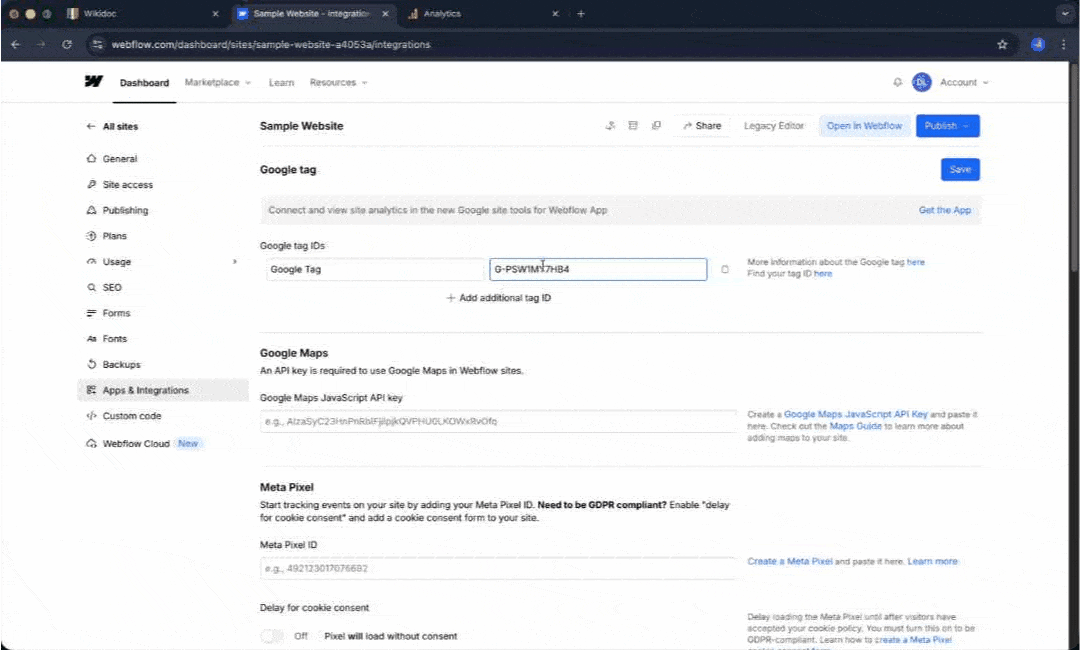Viewport: 1080px width, 650px height.
Task: Open Publishing settings in sidebar
Action: coord(125,210)
